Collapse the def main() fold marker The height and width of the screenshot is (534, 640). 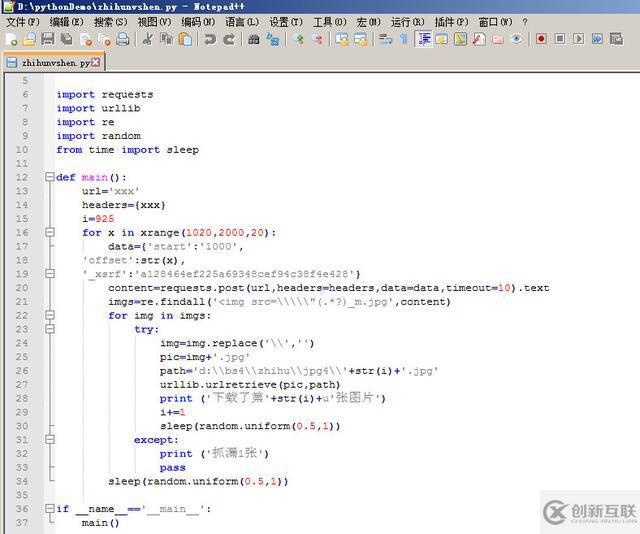(49, 178)
